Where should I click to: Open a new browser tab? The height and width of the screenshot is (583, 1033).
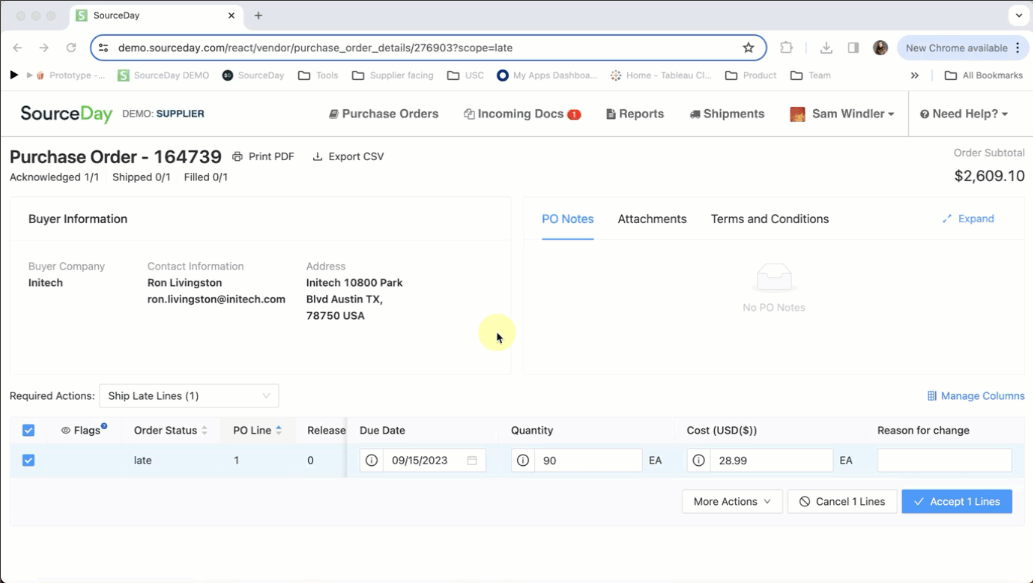coord(258,15)
